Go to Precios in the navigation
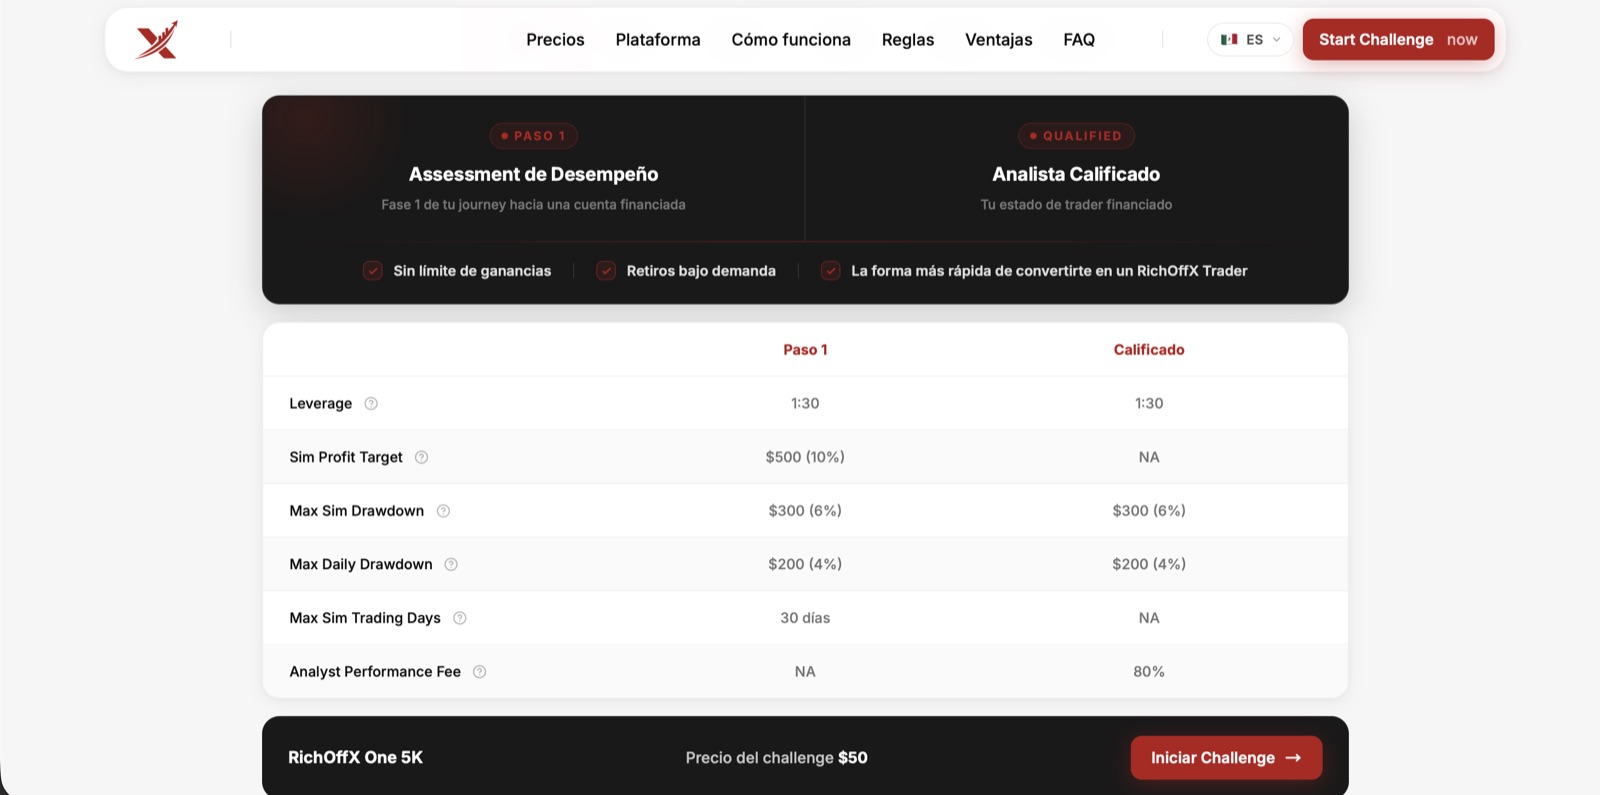 point(555,40)
